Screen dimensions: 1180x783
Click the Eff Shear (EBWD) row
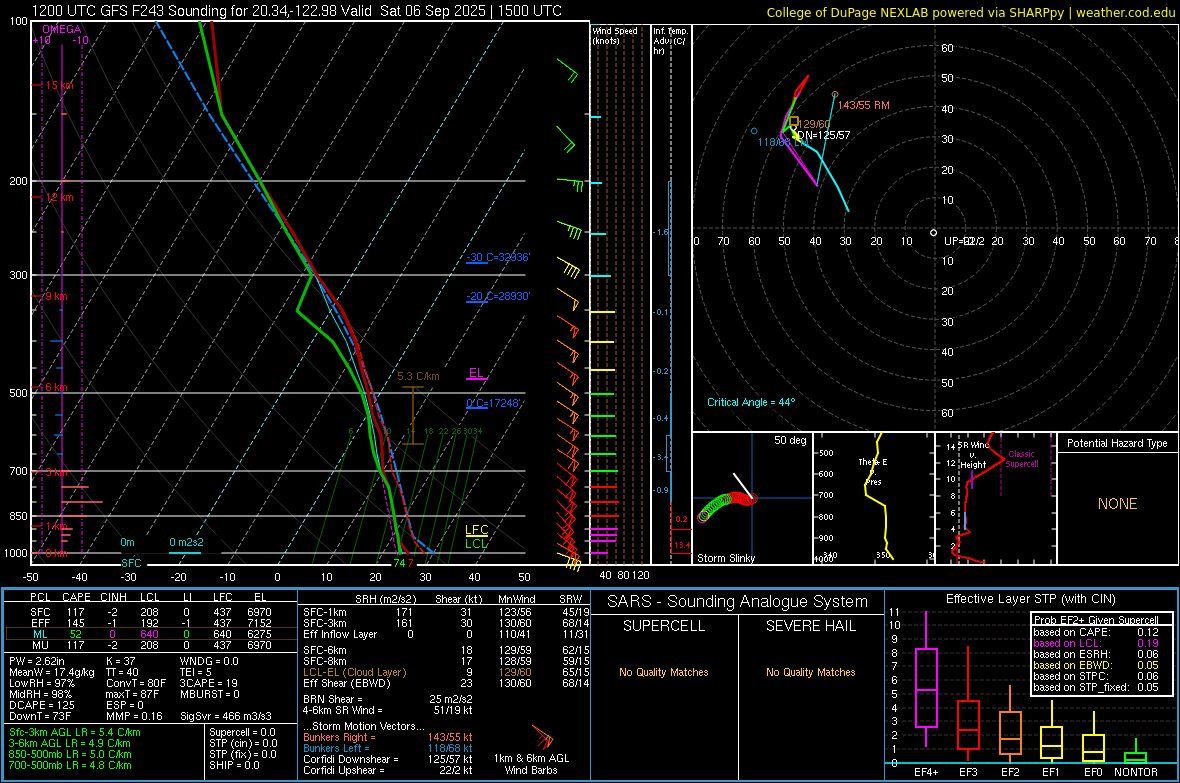click(x=446, y=683)
